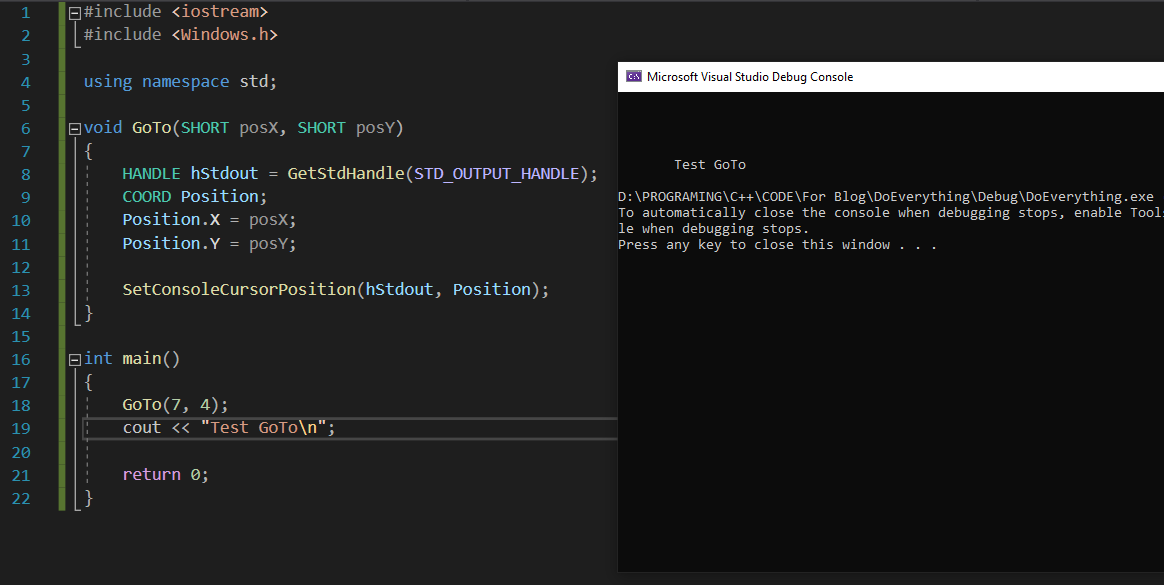Click line number 19 in the margin
This screenshot has width=1164, height=585.
point(21,428)
